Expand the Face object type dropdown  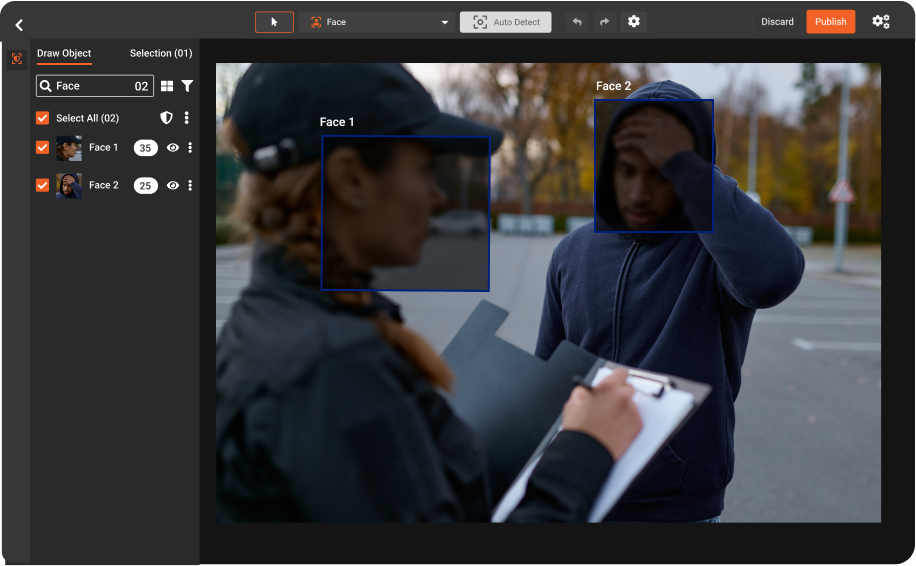(x=445, y=22)
